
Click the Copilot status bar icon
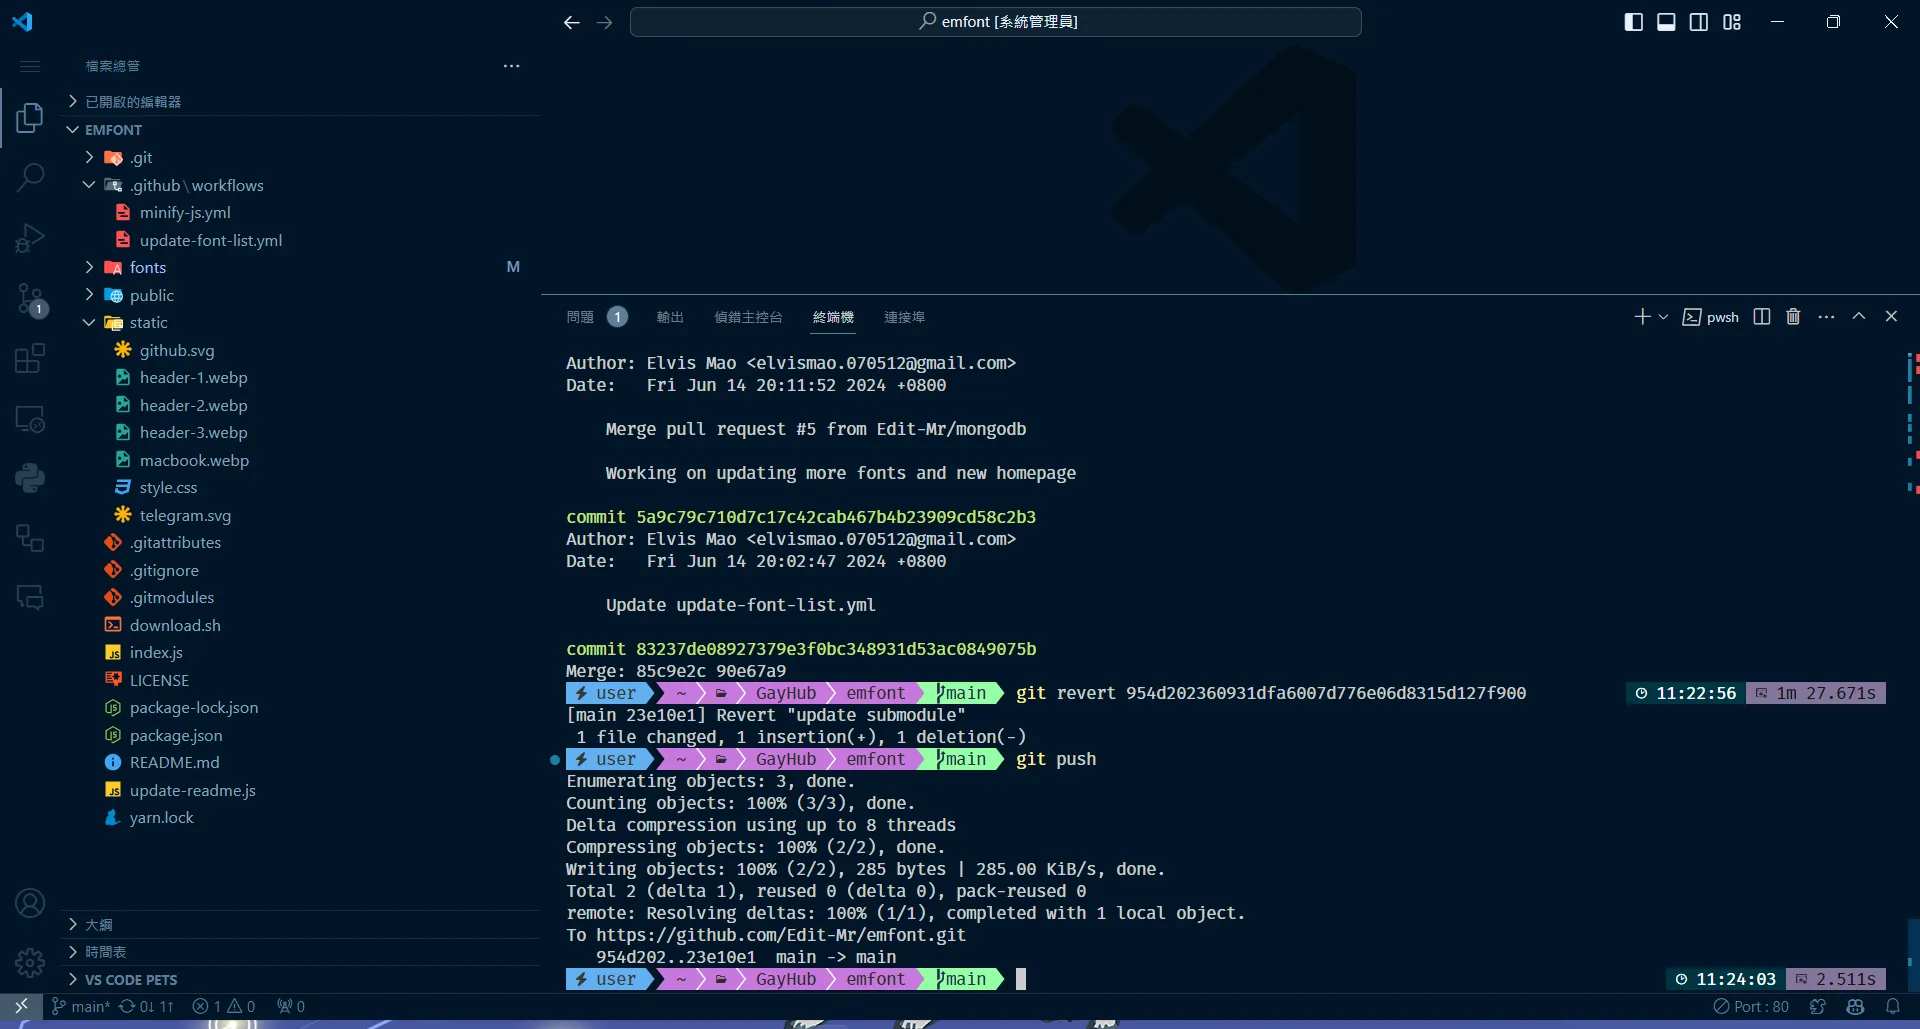[x=1856, y=1006]
